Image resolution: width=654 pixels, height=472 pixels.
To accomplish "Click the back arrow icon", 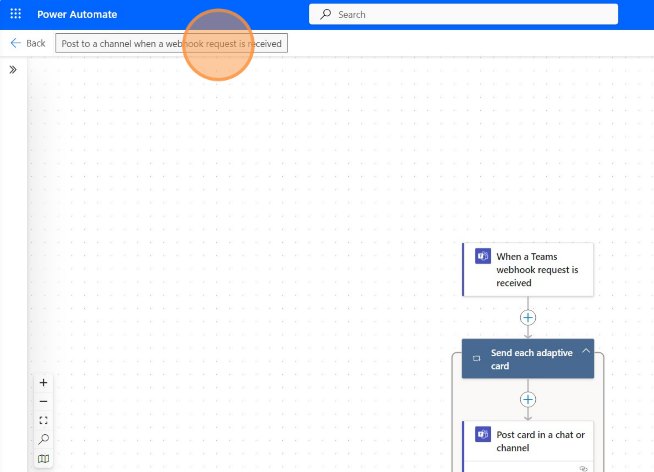I will pyautogui.click(x=15, y=43).
